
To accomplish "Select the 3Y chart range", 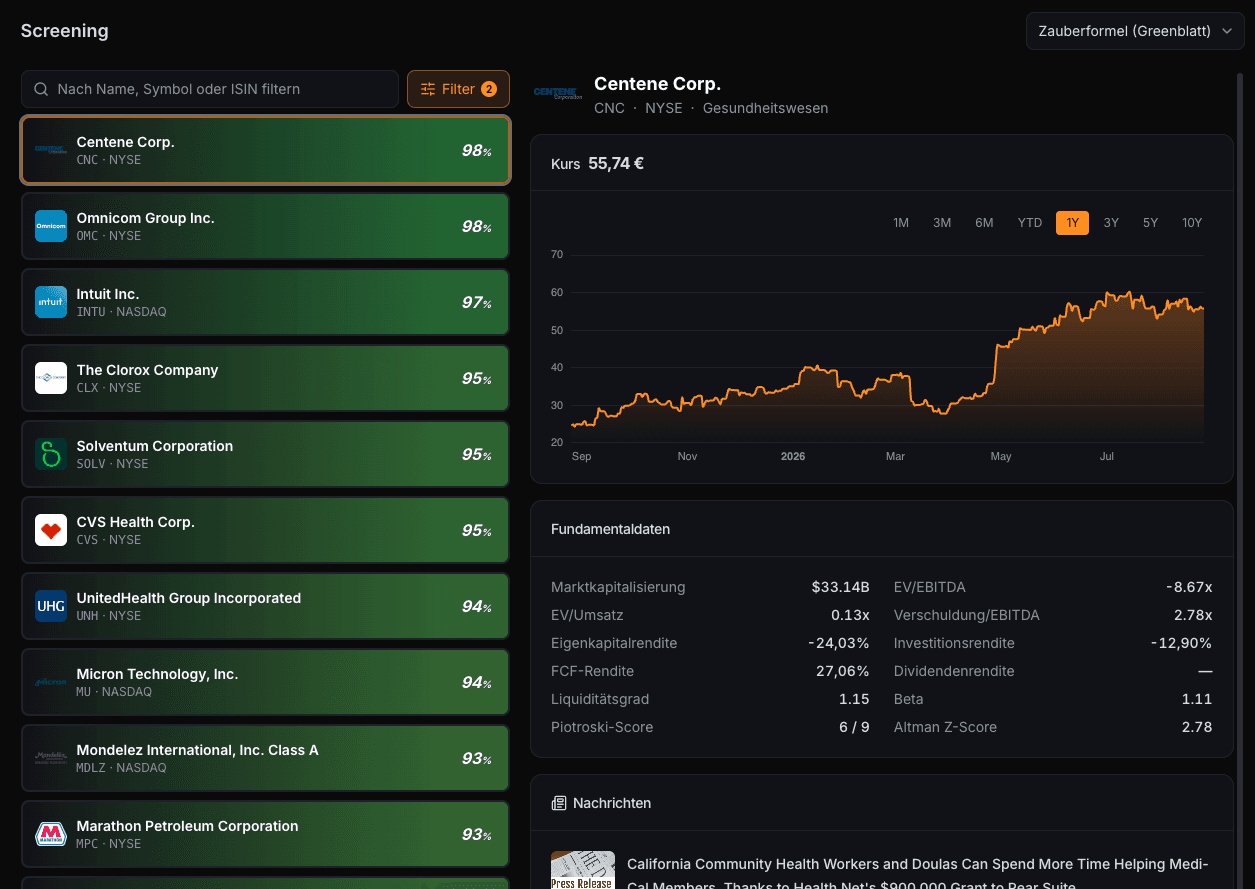I will pyautogui.click(x=1111, y=223).
